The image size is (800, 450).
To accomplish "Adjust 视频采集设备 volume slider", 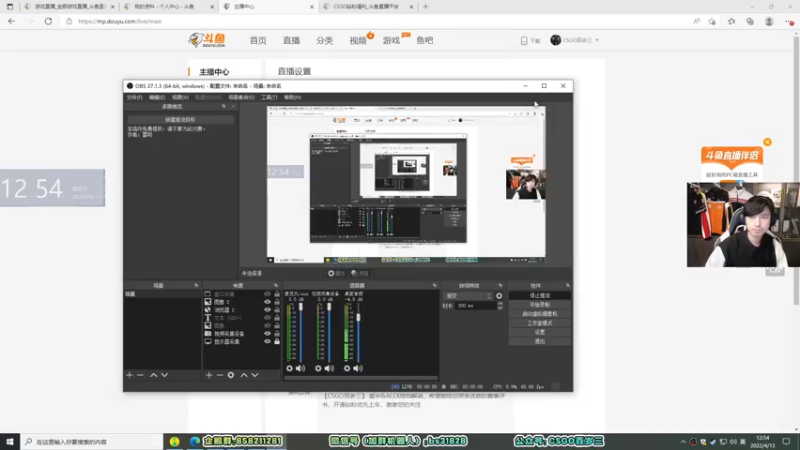I will pos(330,333).
